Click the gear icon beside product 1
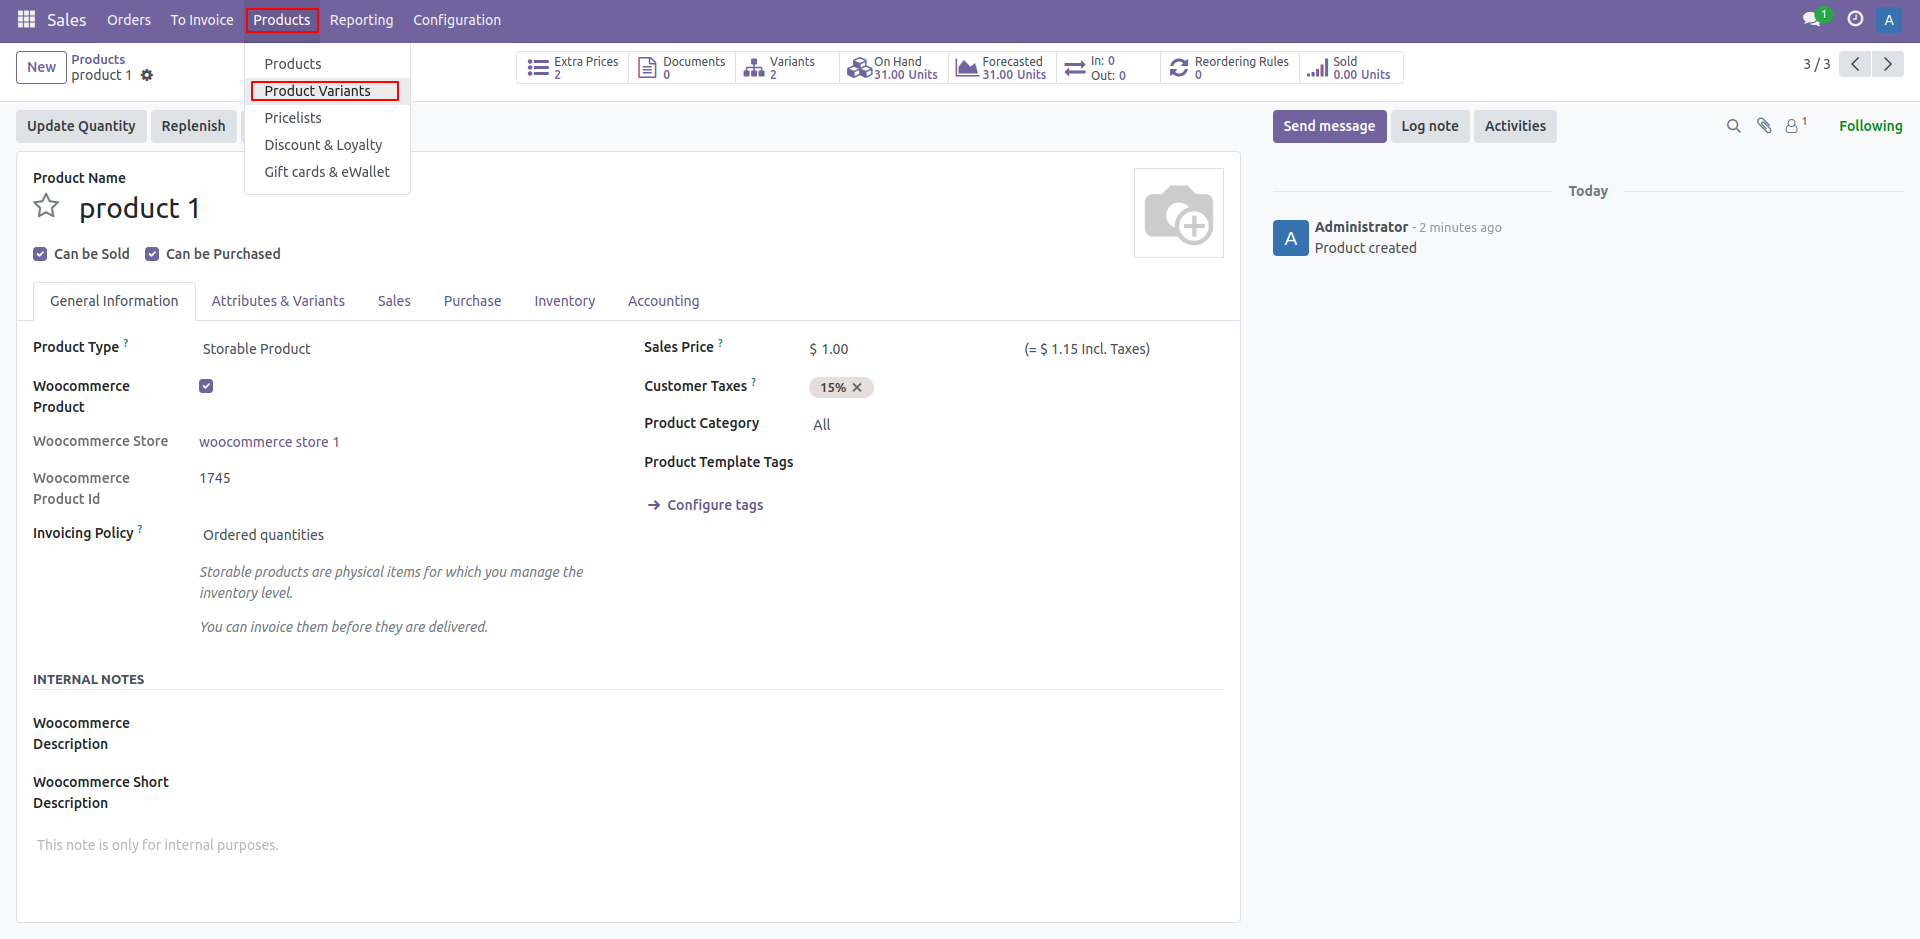Viewport: 1920px width, 939px height. click(147, 76)
